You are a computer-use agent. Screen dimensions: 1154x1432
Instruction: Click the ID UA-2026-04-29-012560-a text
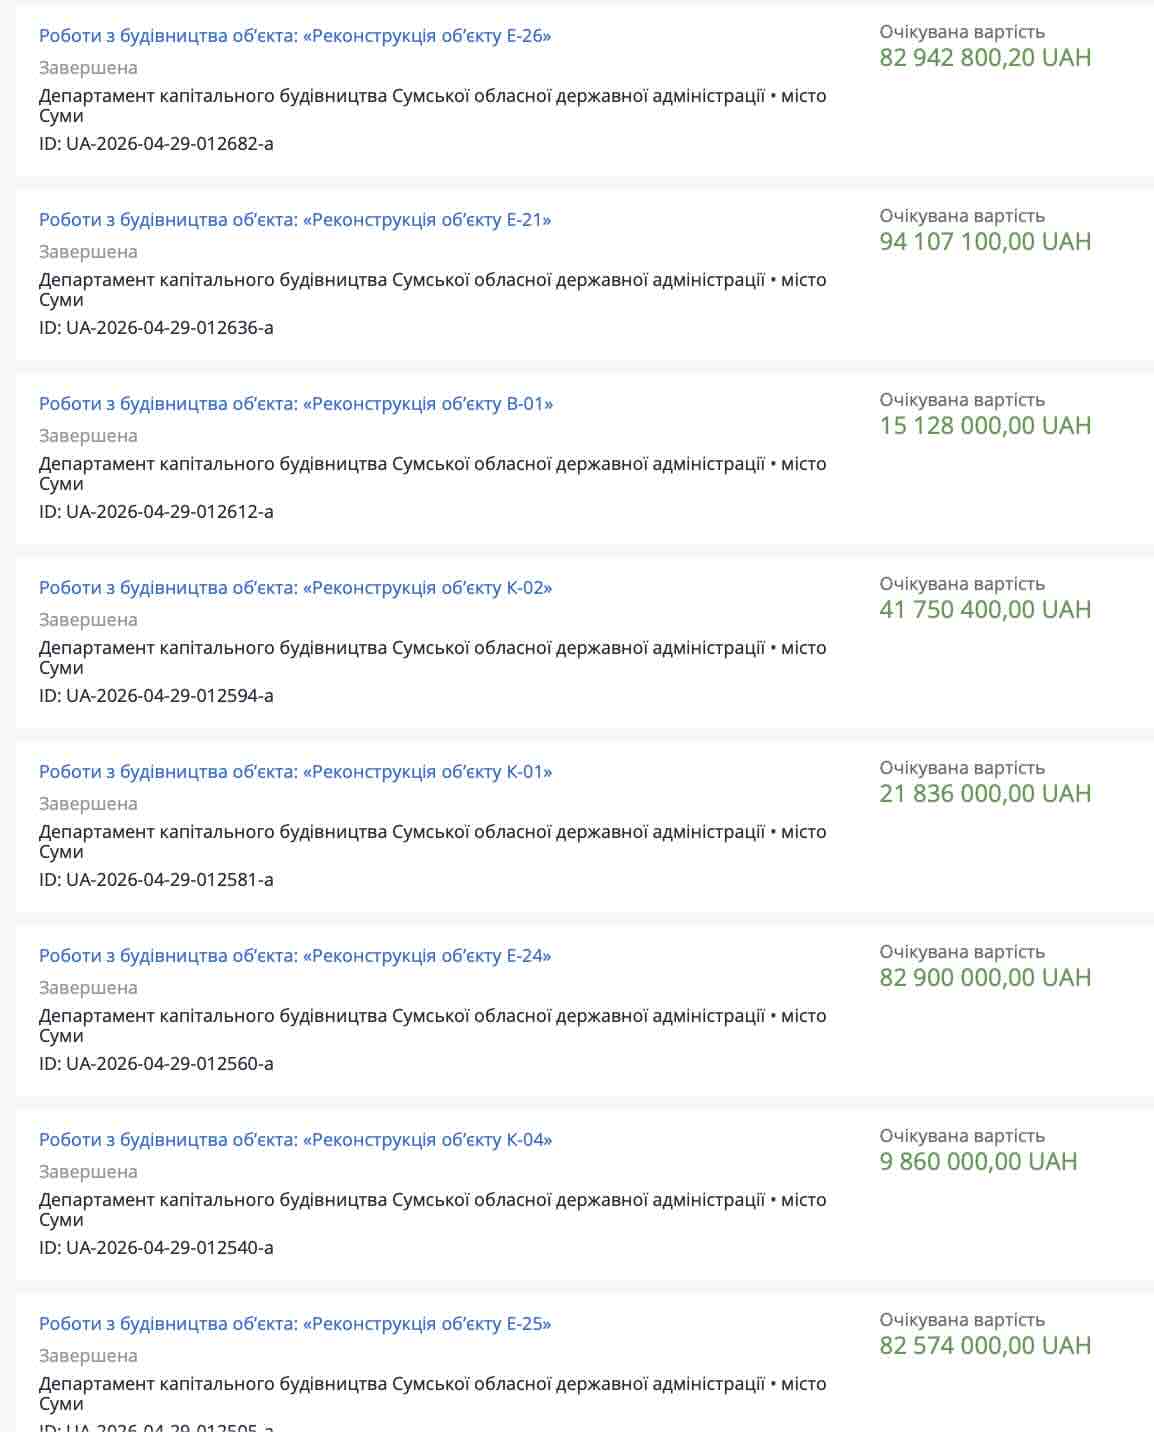click(x=156, y=1064)
